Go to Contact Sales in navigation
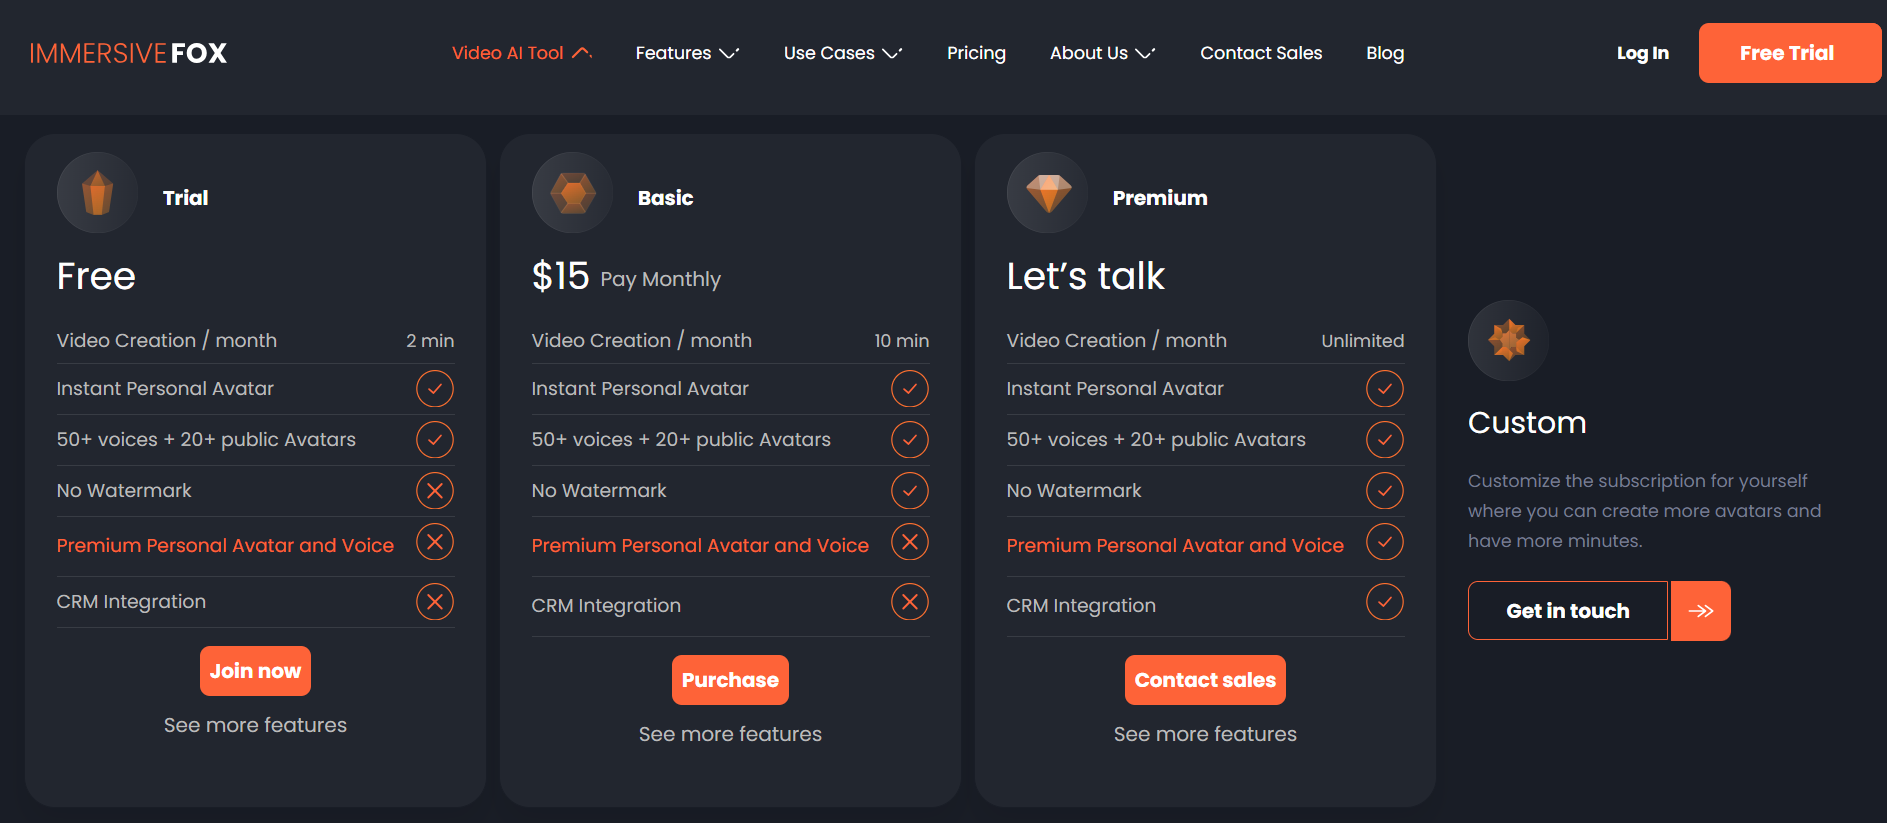Screen dimensions: 1887x823 tap(1261, 53)
